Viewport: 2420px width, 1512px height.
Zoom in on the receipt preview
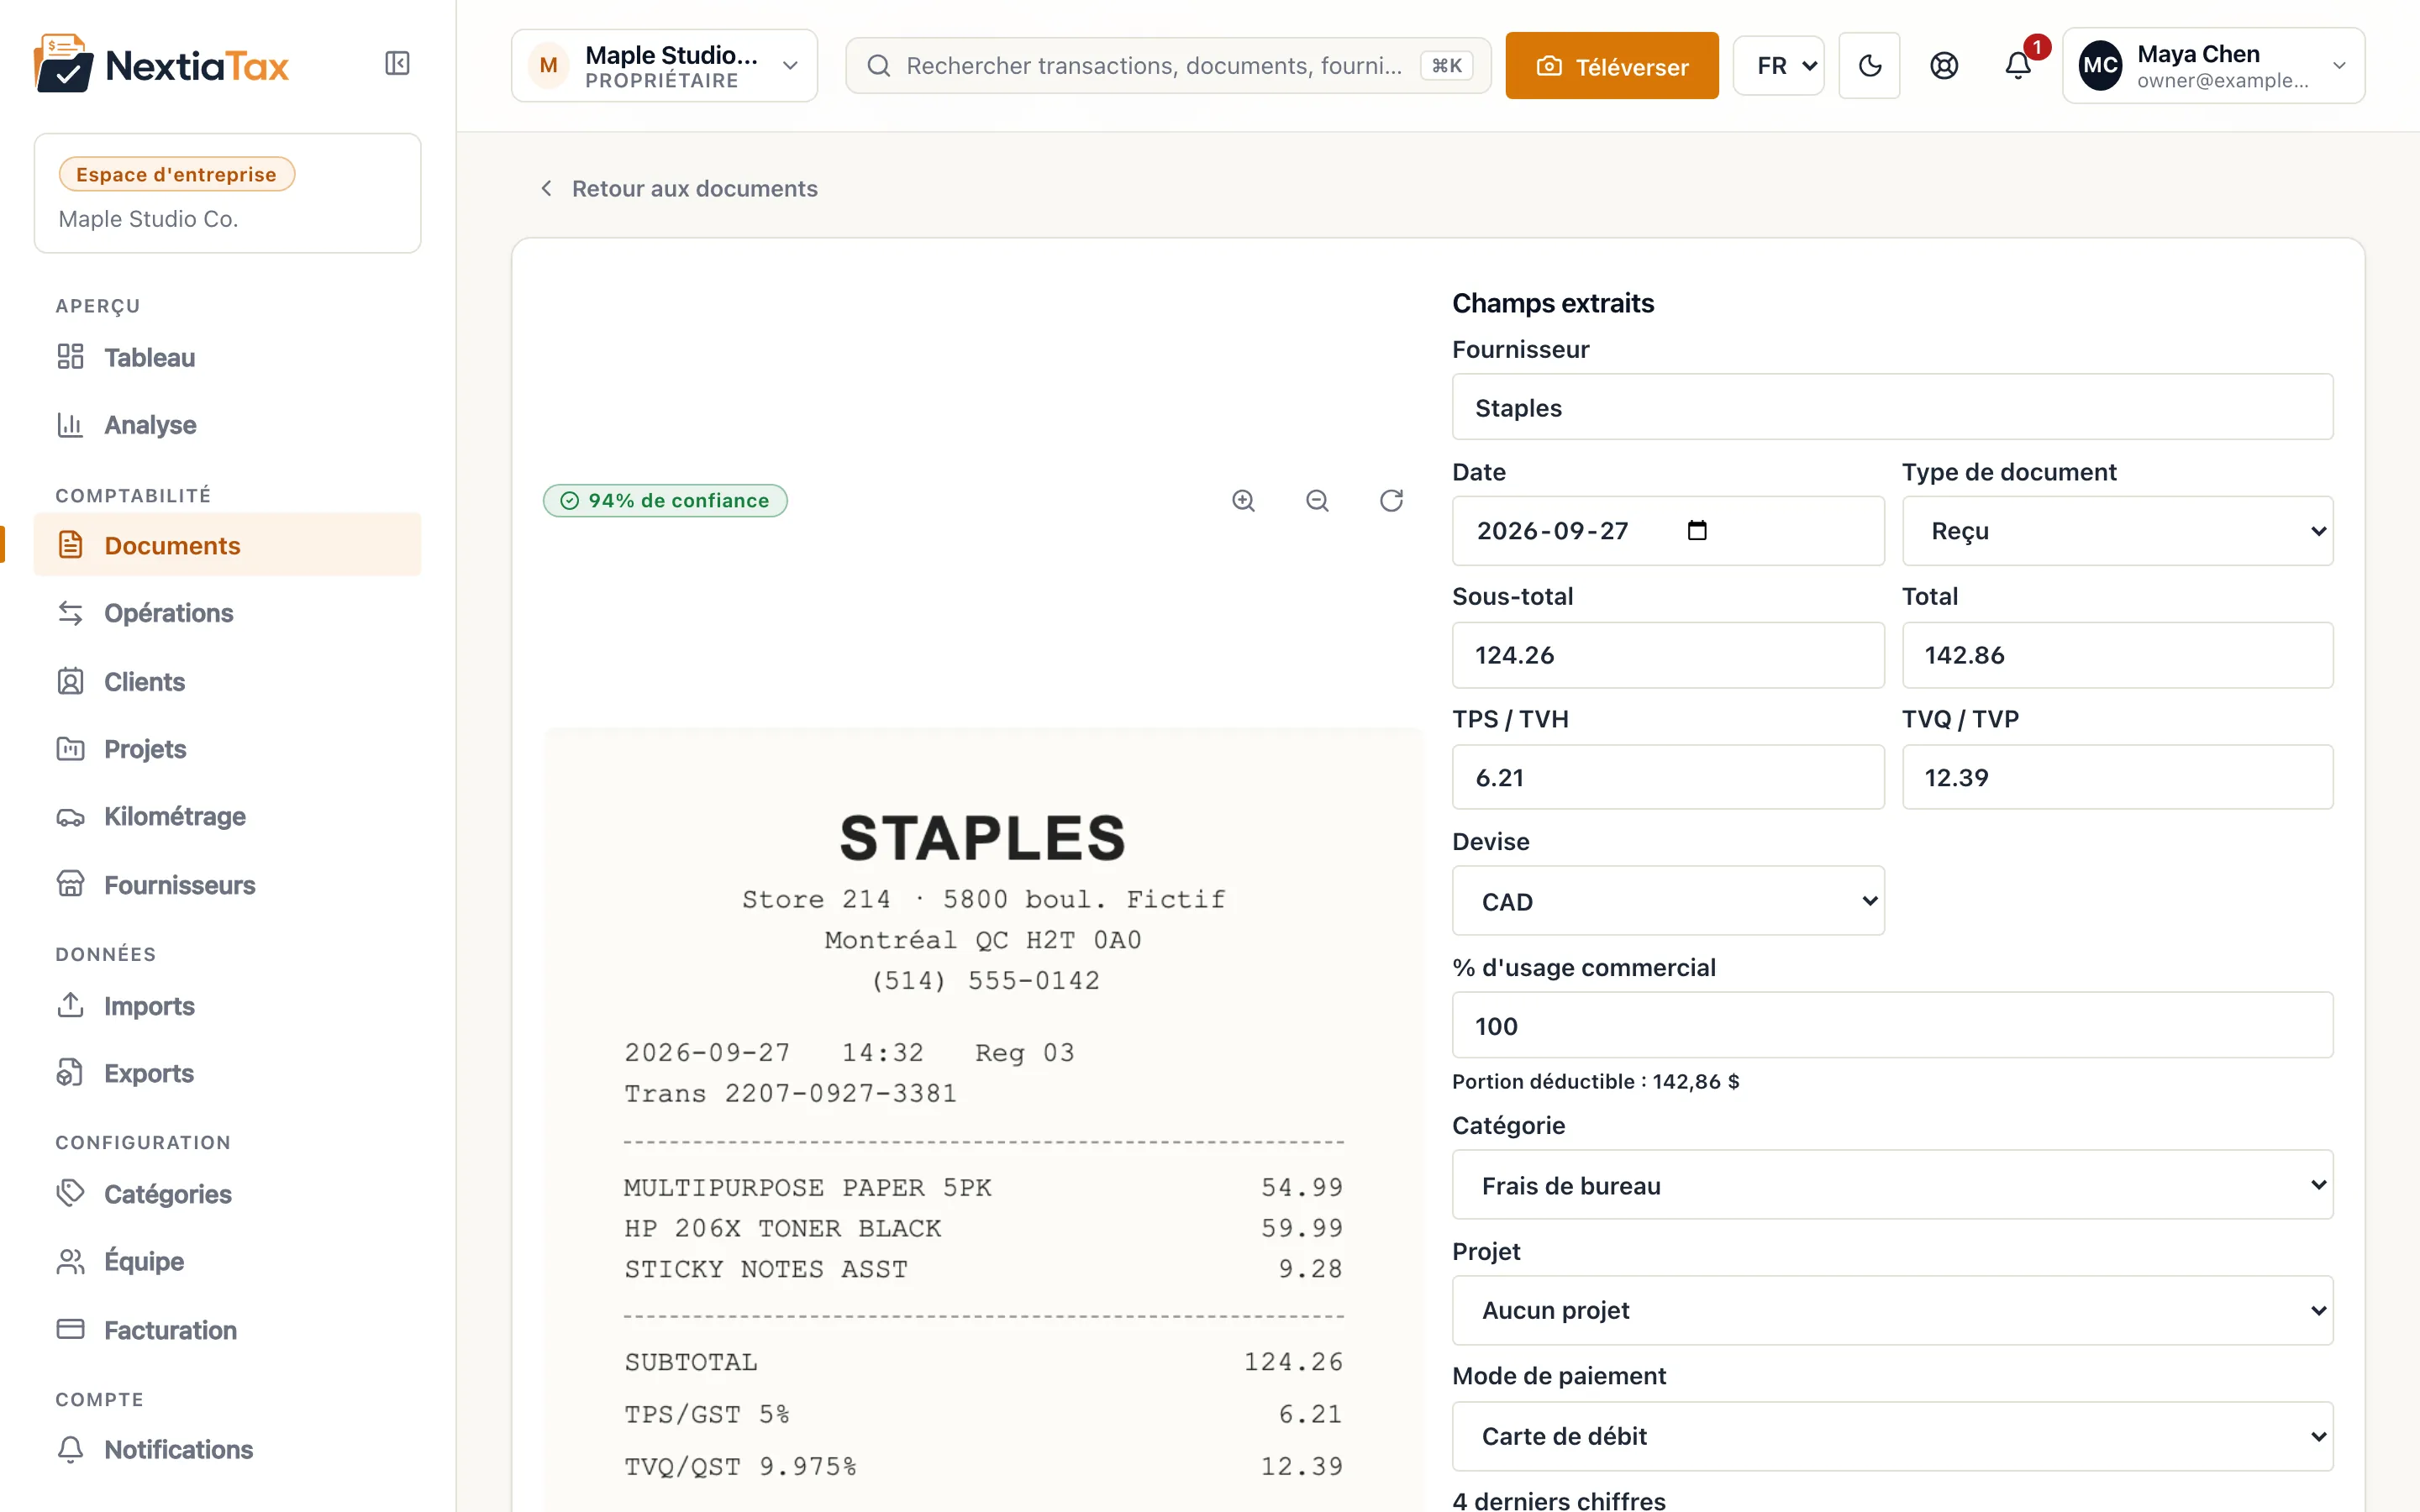point(1243,500)
